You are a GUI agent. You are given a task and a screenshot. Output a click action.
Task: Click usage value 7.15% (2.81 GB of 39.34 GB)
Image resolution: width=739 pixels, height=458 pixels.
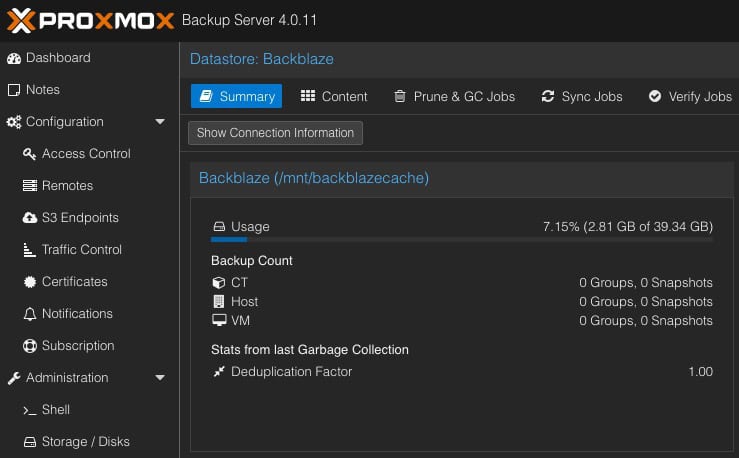[x=628, y=227]
